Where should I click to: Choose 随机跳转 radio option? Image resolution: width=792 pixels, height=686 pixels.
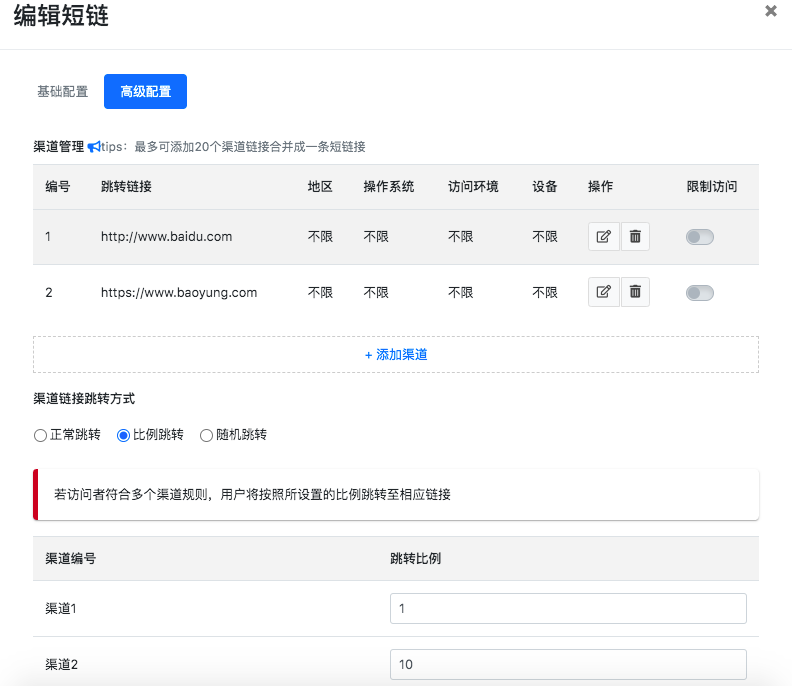[x=207, y=435]
